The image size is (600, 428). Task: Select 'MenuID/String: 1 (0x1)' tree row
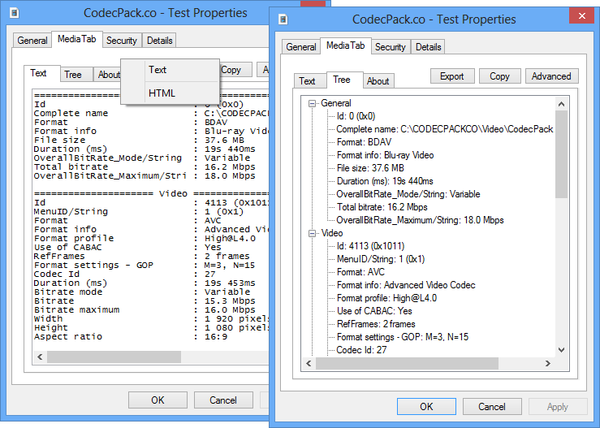[x=381, y=259]
